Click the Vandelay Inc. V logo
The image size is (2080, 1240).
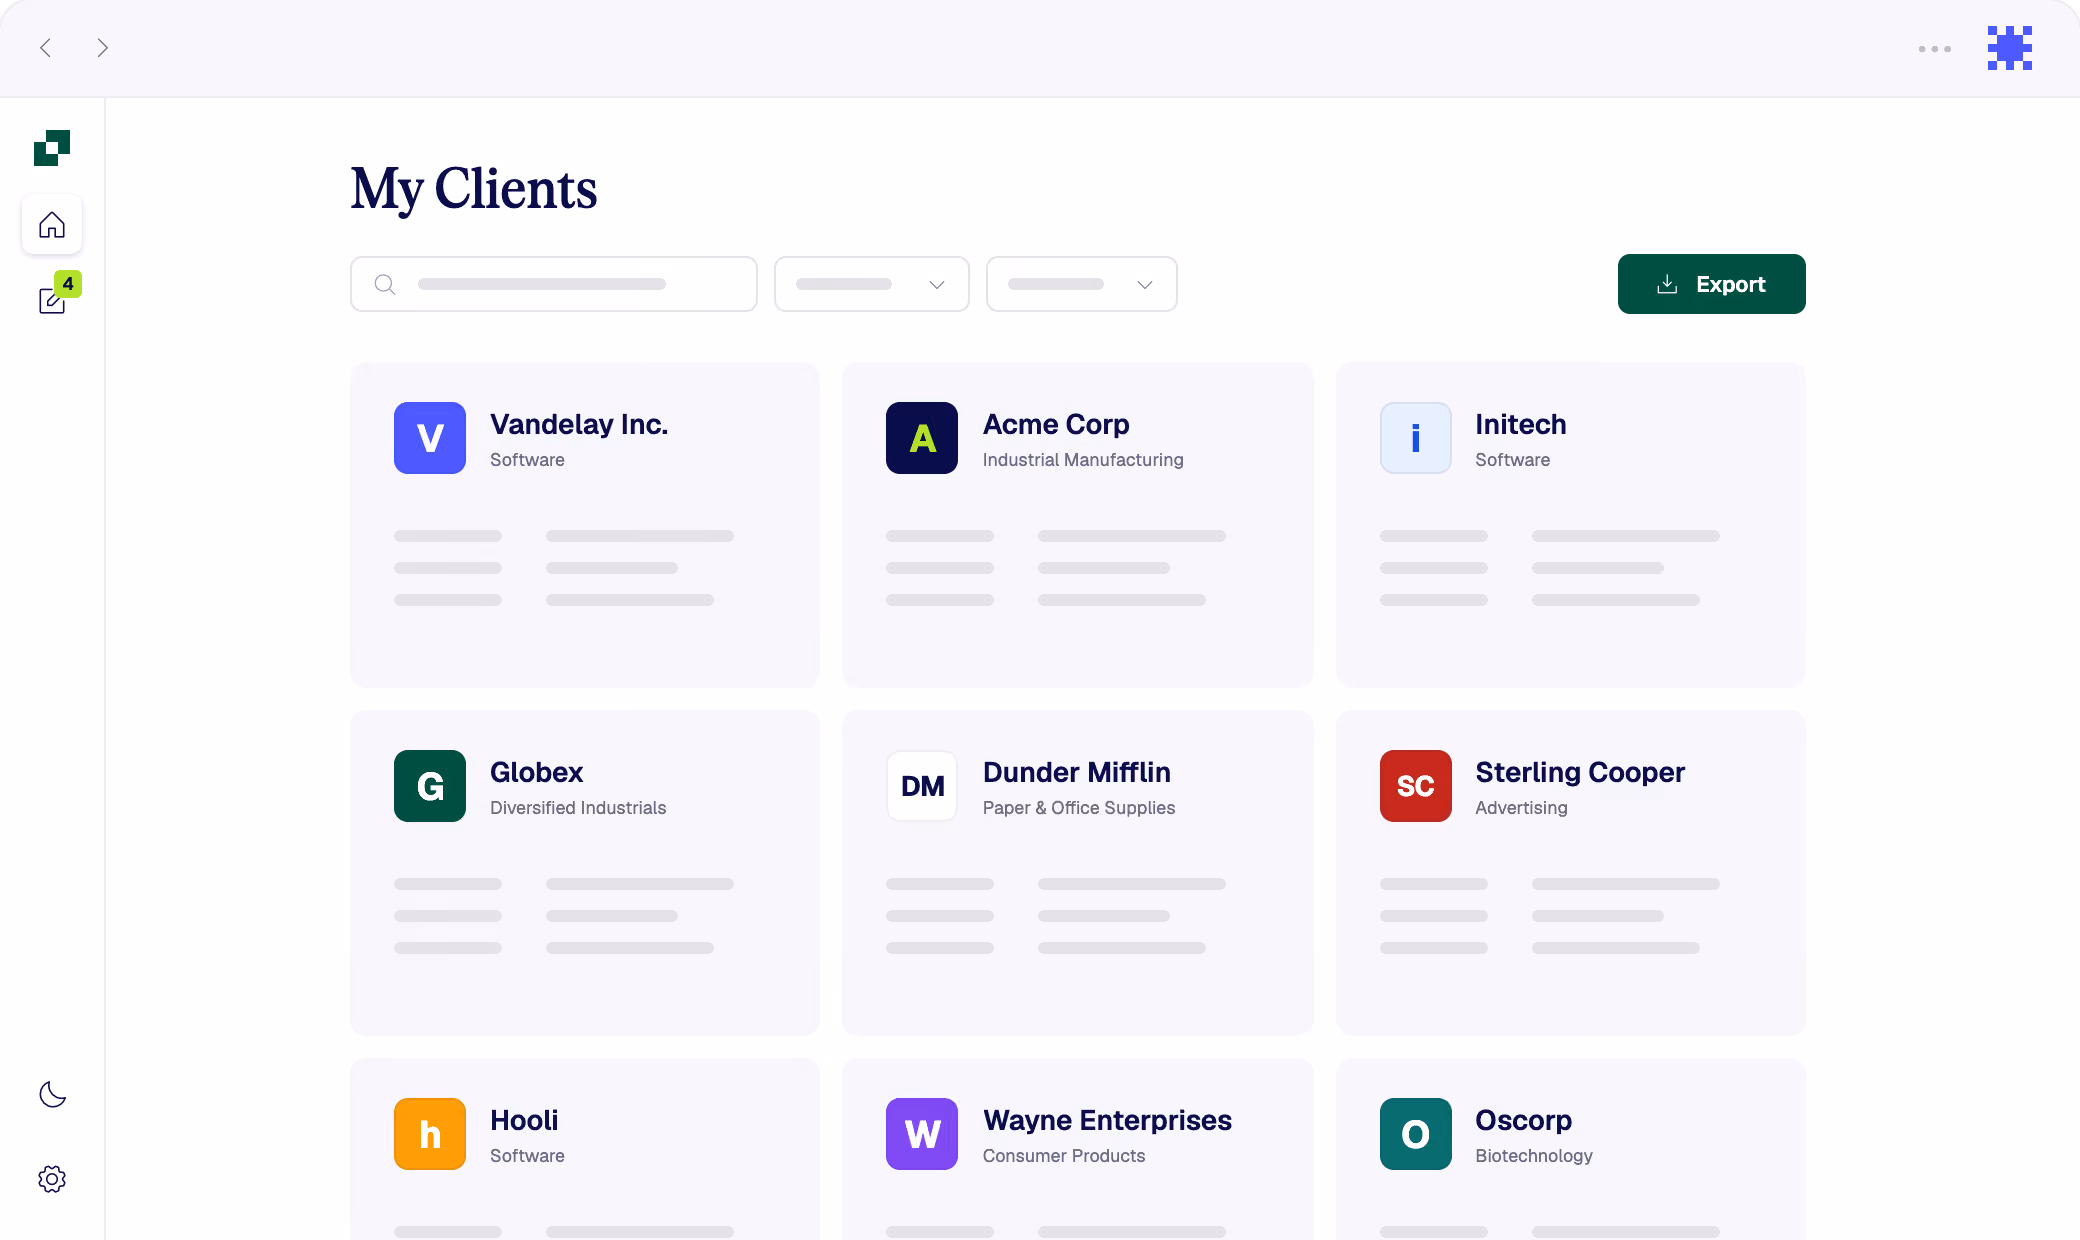click(430, 438)
